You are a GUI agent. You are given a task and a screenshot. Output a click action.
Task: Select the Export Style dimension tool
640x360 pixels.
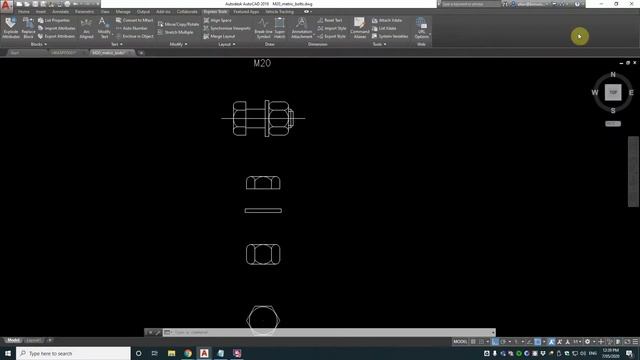332,36
